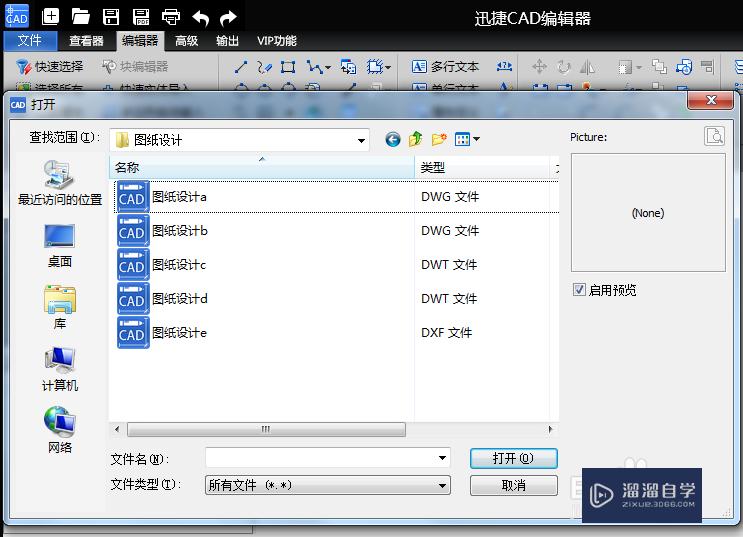743x537 pixels.
Task: Click the 取消 button
Action: (x=514, y=485)
